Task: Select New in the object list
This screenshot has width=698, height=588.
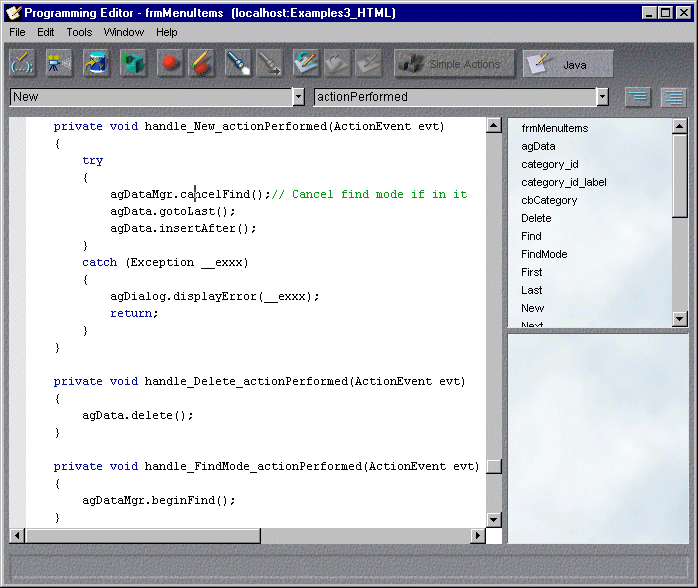Action: 532,308
